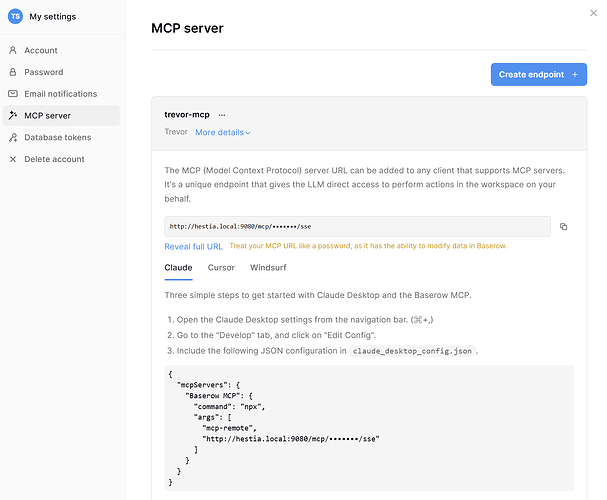Click the JSON configuration code block
This screenshot has height=500, width=607.
[x=369, y=428]
